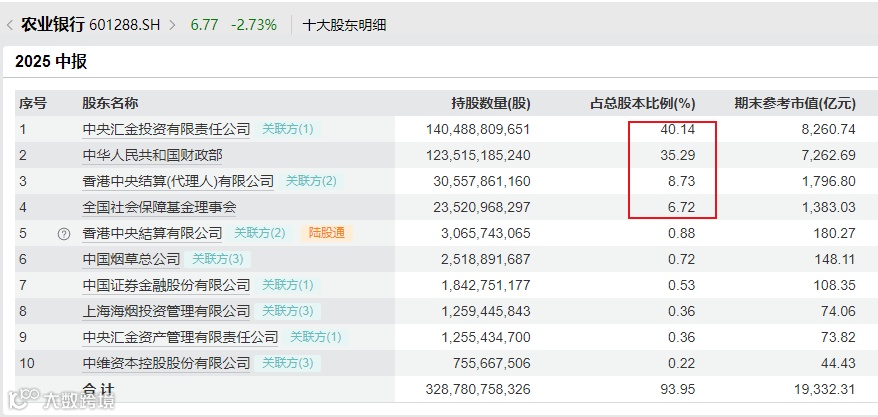Click column header 序号
This screenshot has width=878, height=417.
click(33, 104)
